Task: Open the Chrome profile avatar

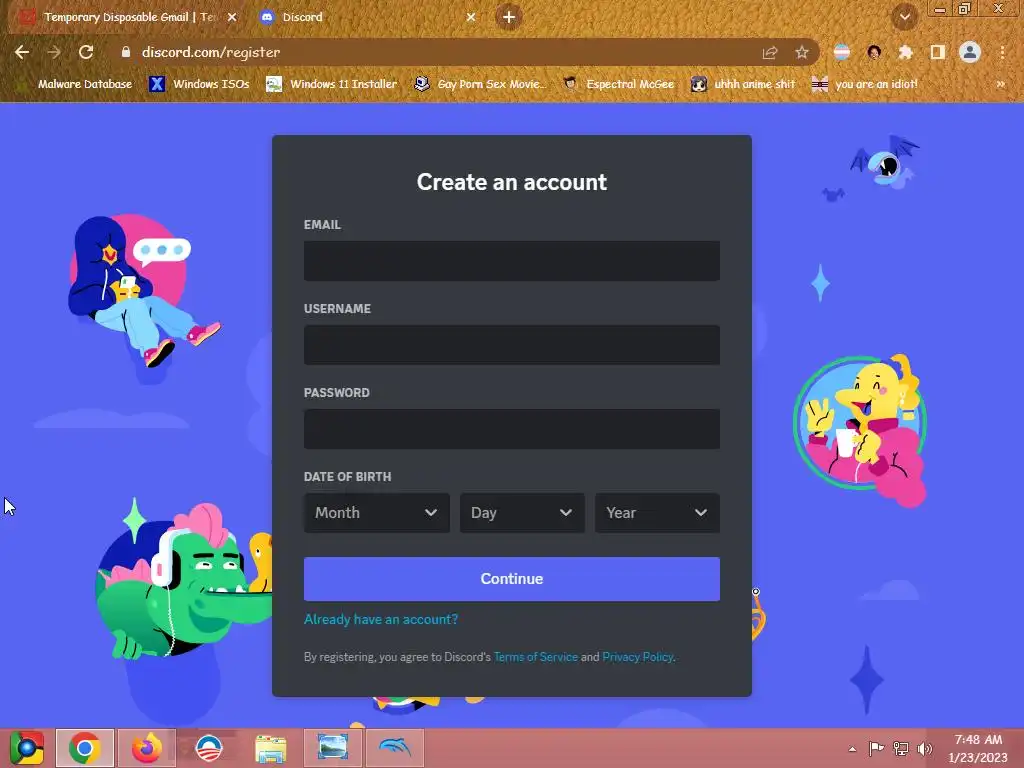Action: 970,52
